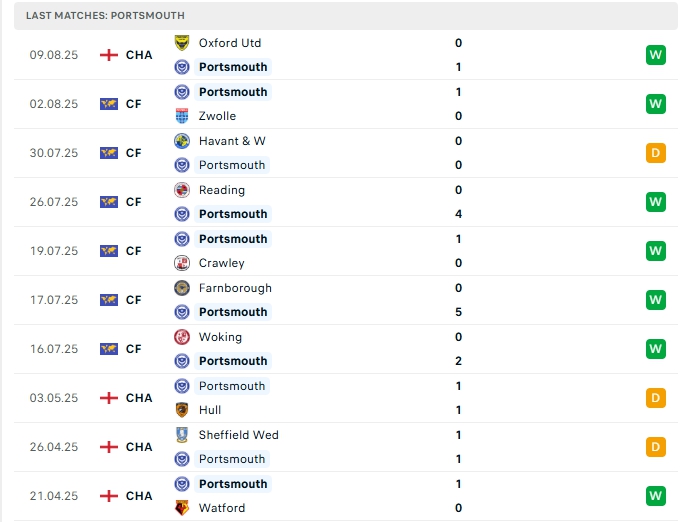Open the Sheffield Wed team name link
The width and height of the screenshot is (686, 522).
point(238,435)
